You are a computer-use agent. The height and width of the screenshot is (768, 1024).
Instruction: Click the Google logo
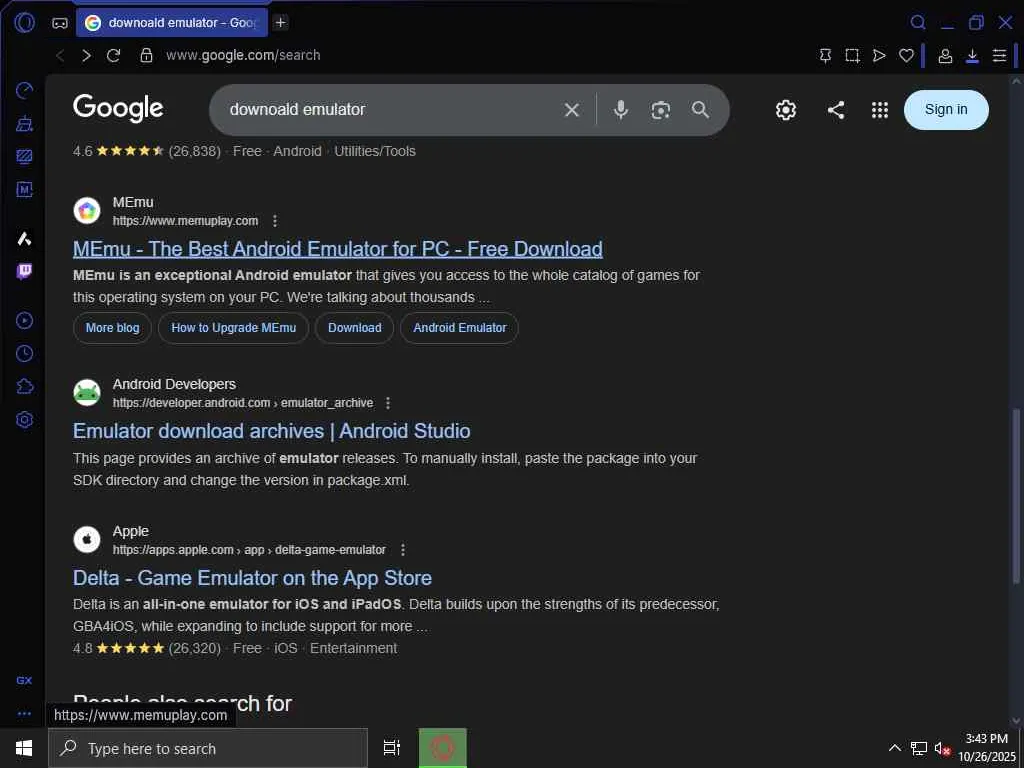pos(118,108)
